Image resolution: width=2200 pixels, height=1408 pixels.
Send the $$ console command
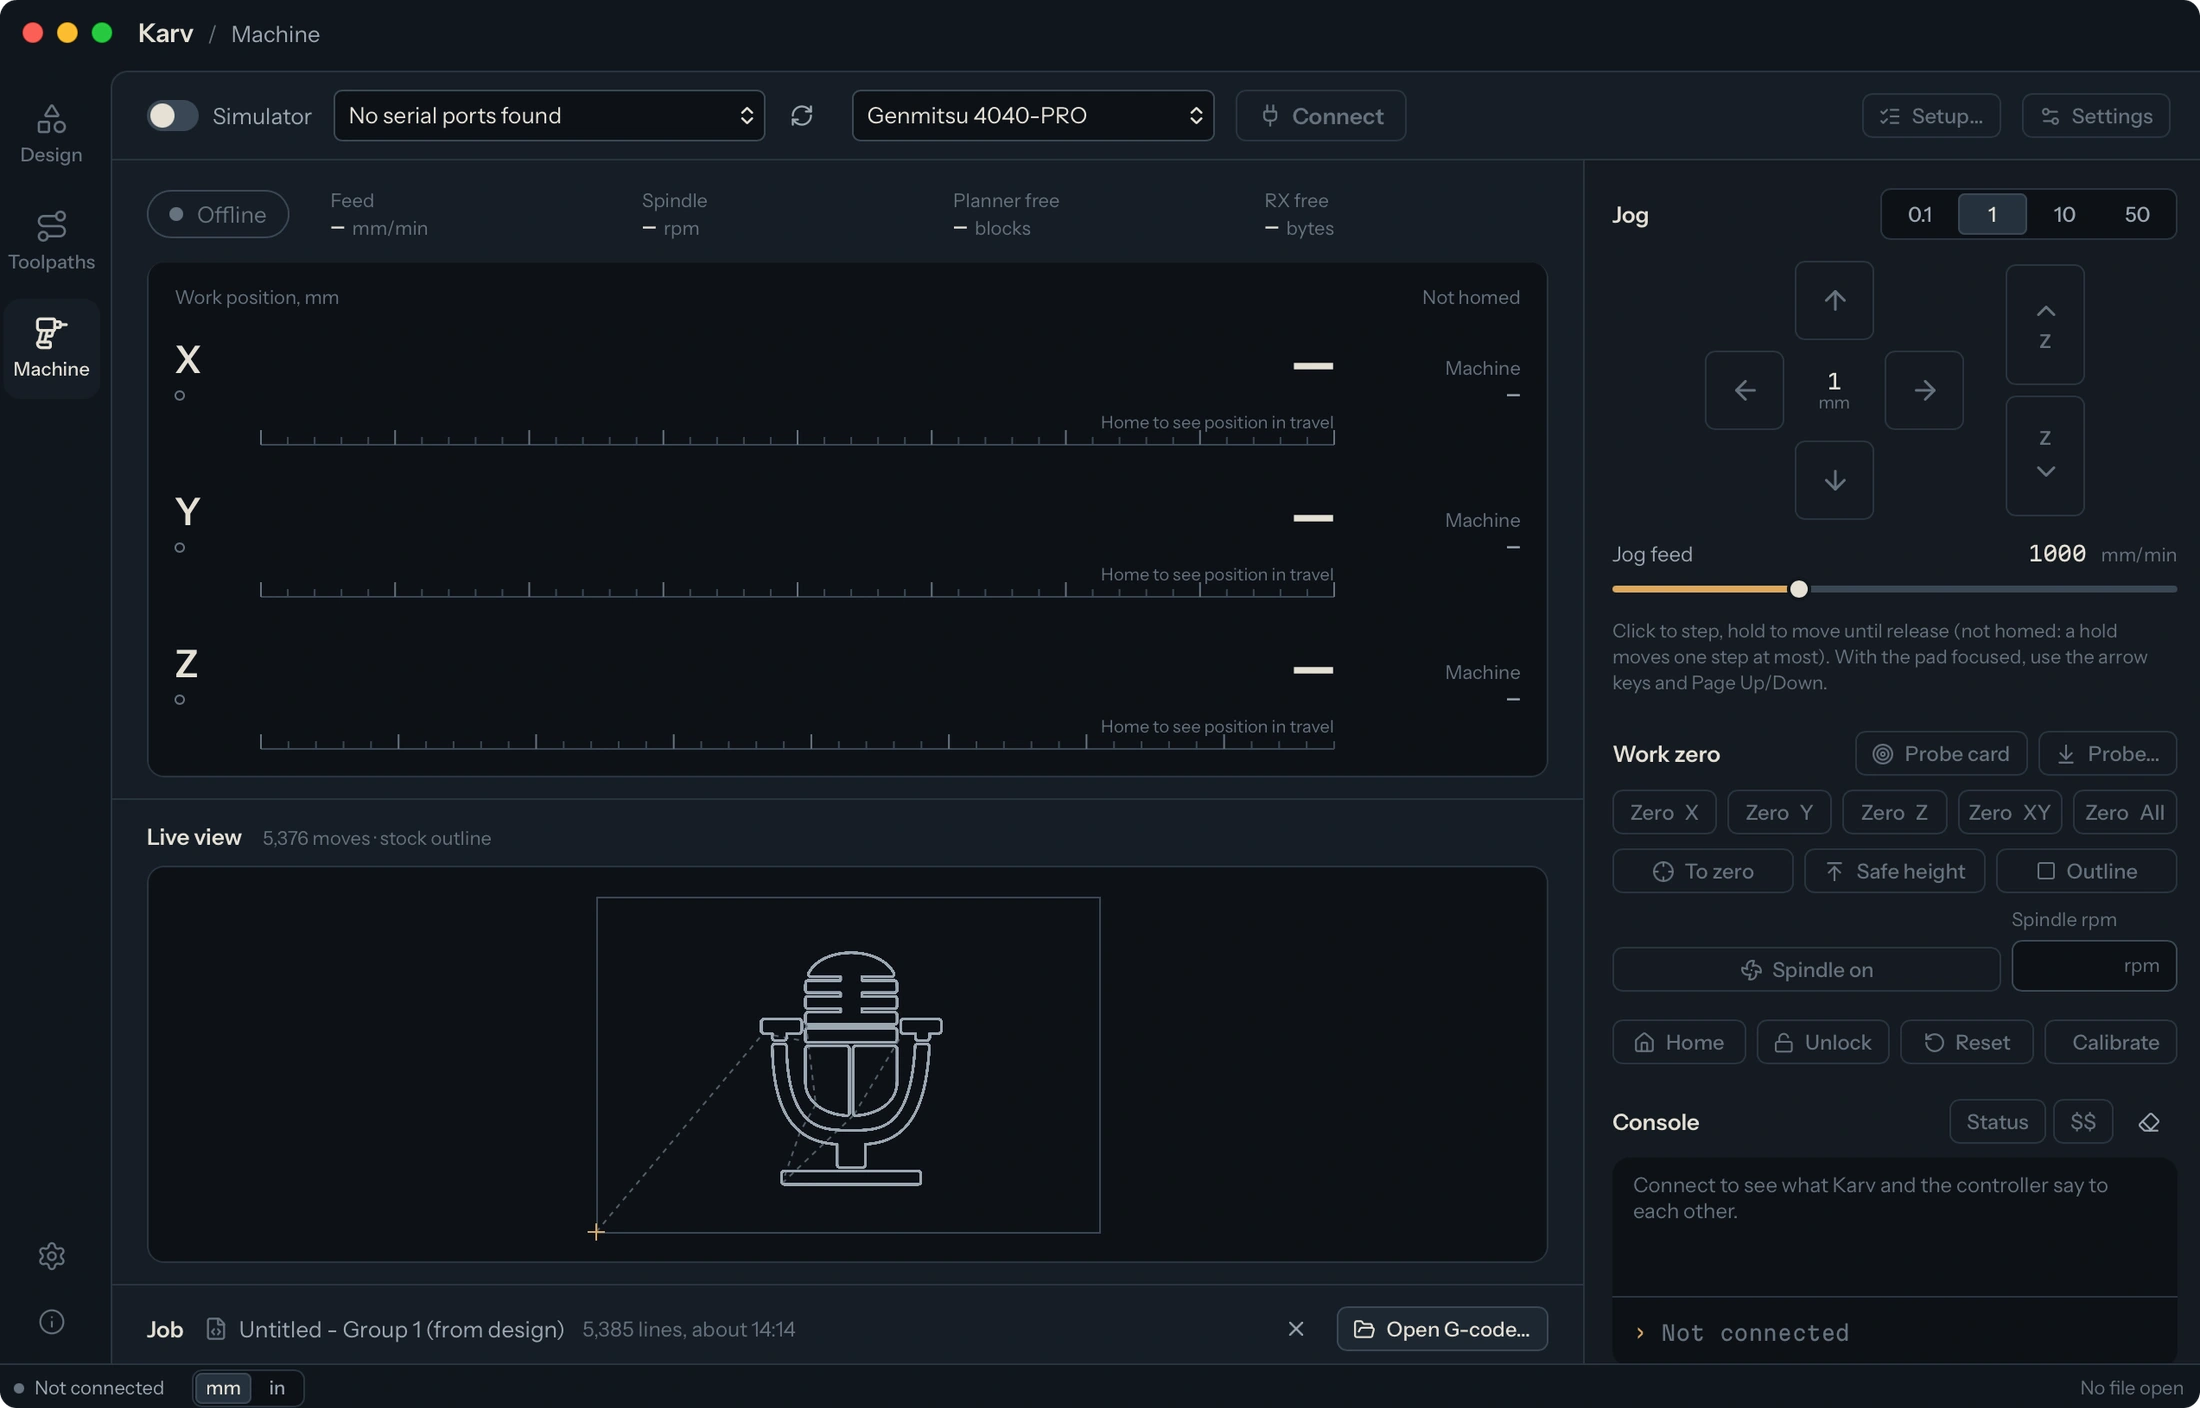click(2083, 1122)
